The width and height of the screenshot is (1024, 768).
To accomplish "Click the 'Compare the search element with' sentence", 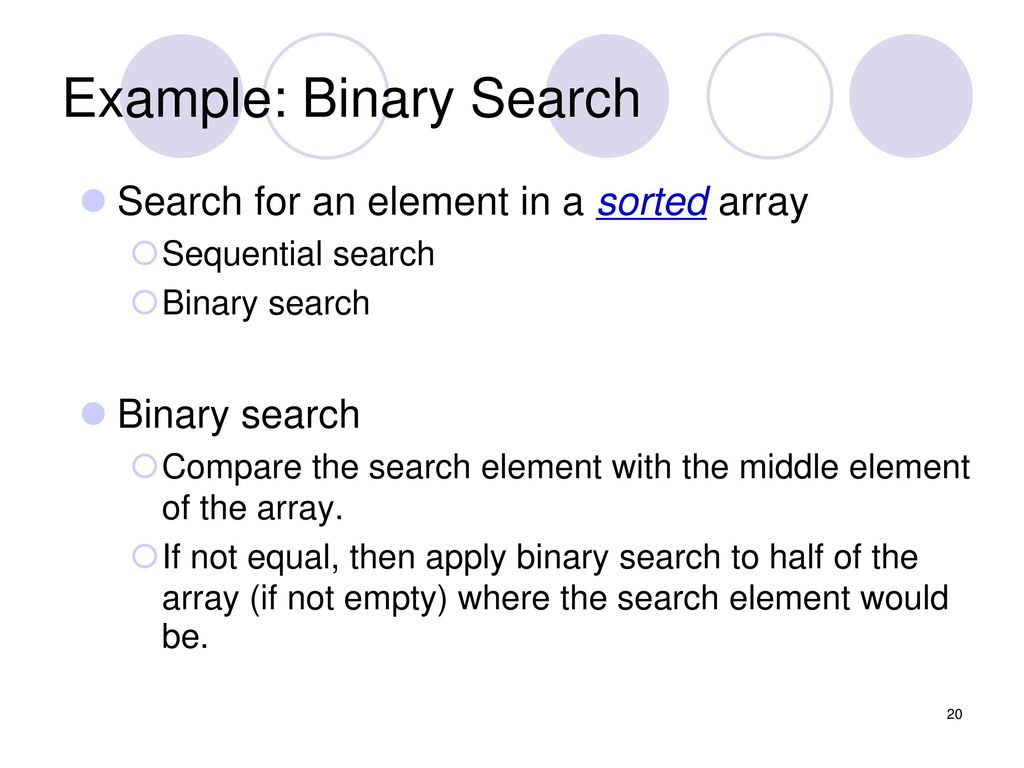I will click(566, 487).
